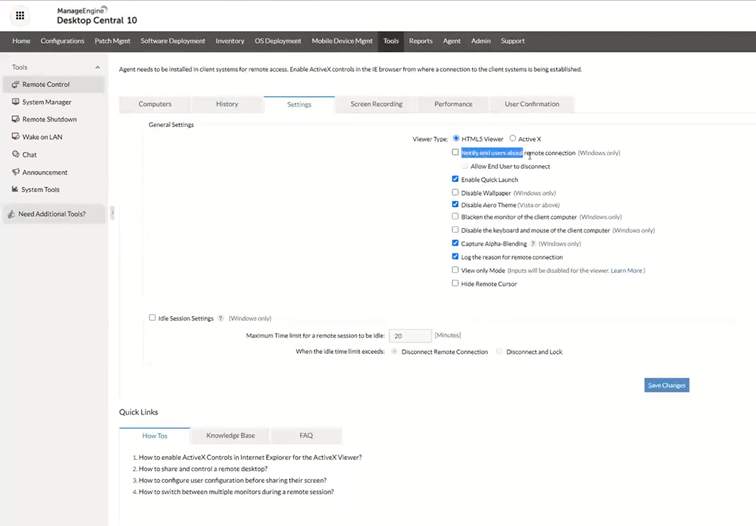This screenshot has width=756, height=526.
Task: Open How to share and control remote desktop
Action: 203,469
